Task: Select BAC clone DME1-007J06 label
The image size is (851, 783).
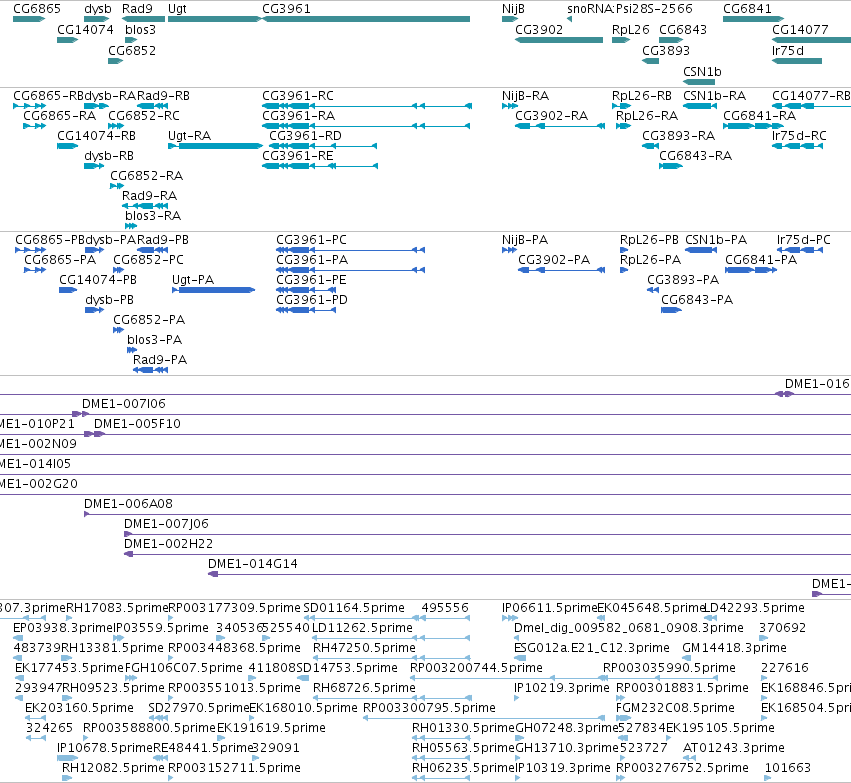Action: click(166, 524)
